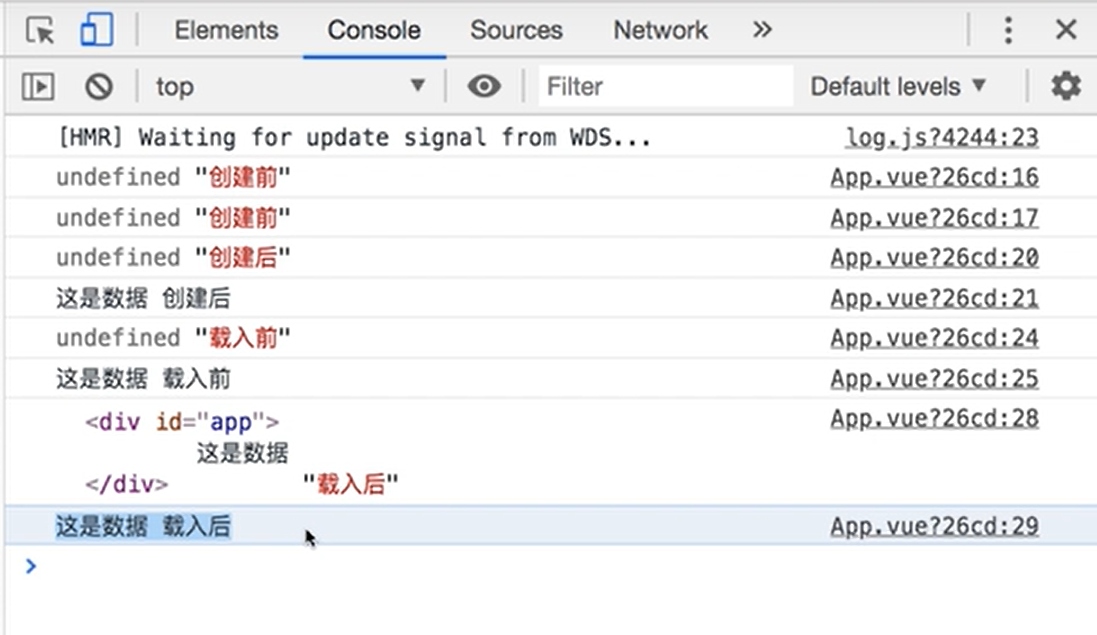
Task: Switch to the Elements tab
Action: (226, 31)
